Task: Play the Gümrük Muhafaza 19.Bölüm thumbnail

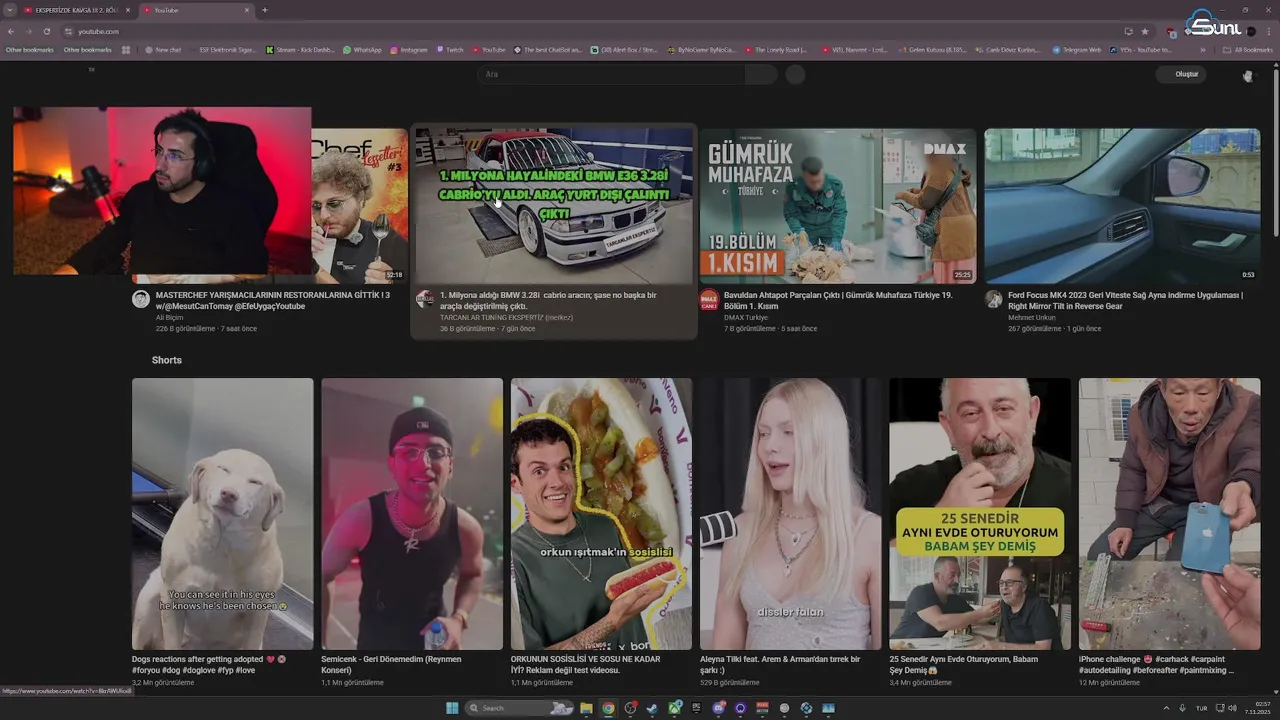Action: point(838,206)
